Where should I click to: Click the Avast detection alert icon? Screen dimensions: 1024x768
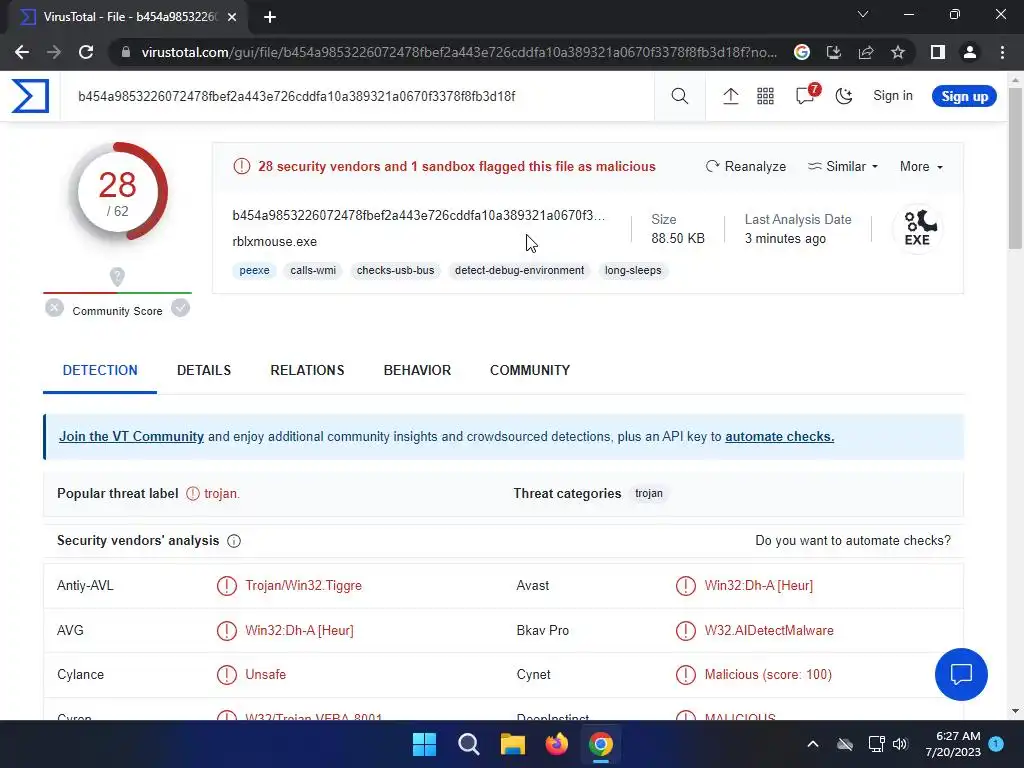pyautogui.click(x=686, y=586)
